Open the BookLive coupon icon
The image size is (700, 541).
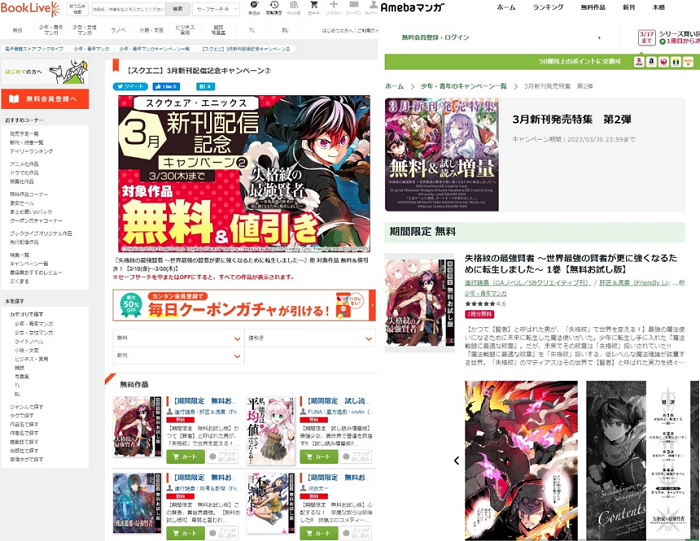[354, 8]
